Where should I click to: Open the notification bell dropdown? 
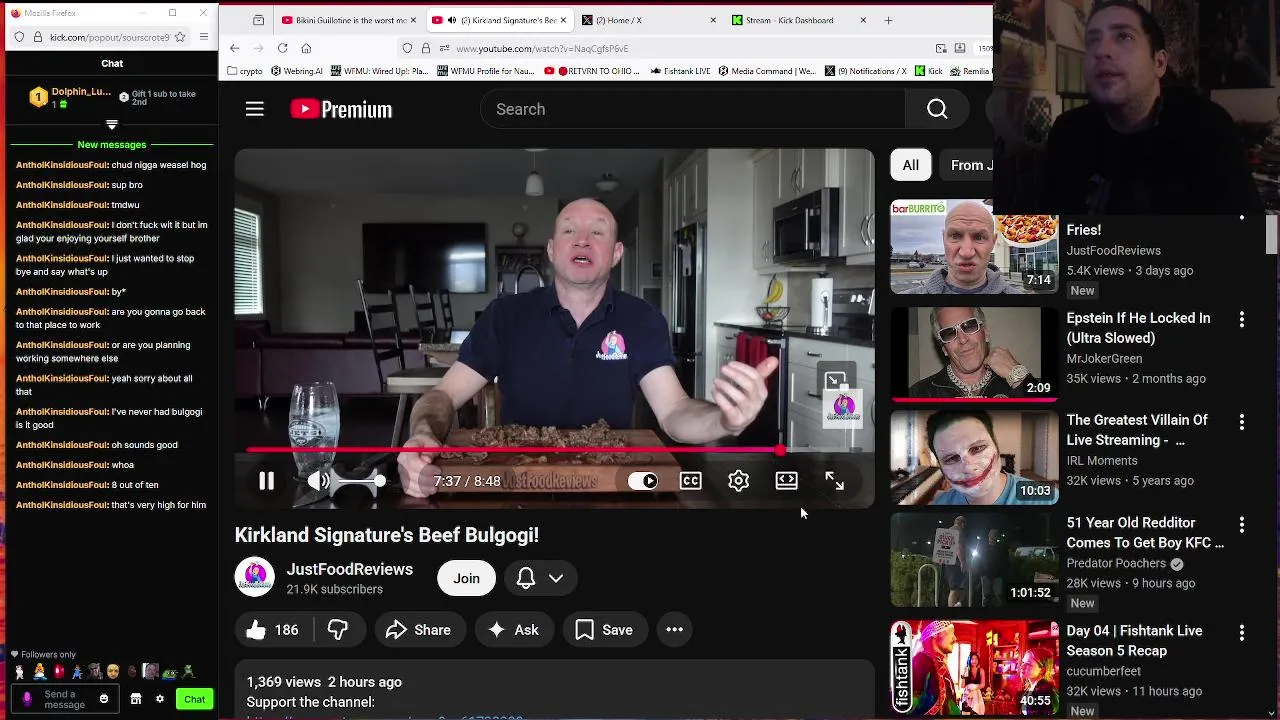540,578
